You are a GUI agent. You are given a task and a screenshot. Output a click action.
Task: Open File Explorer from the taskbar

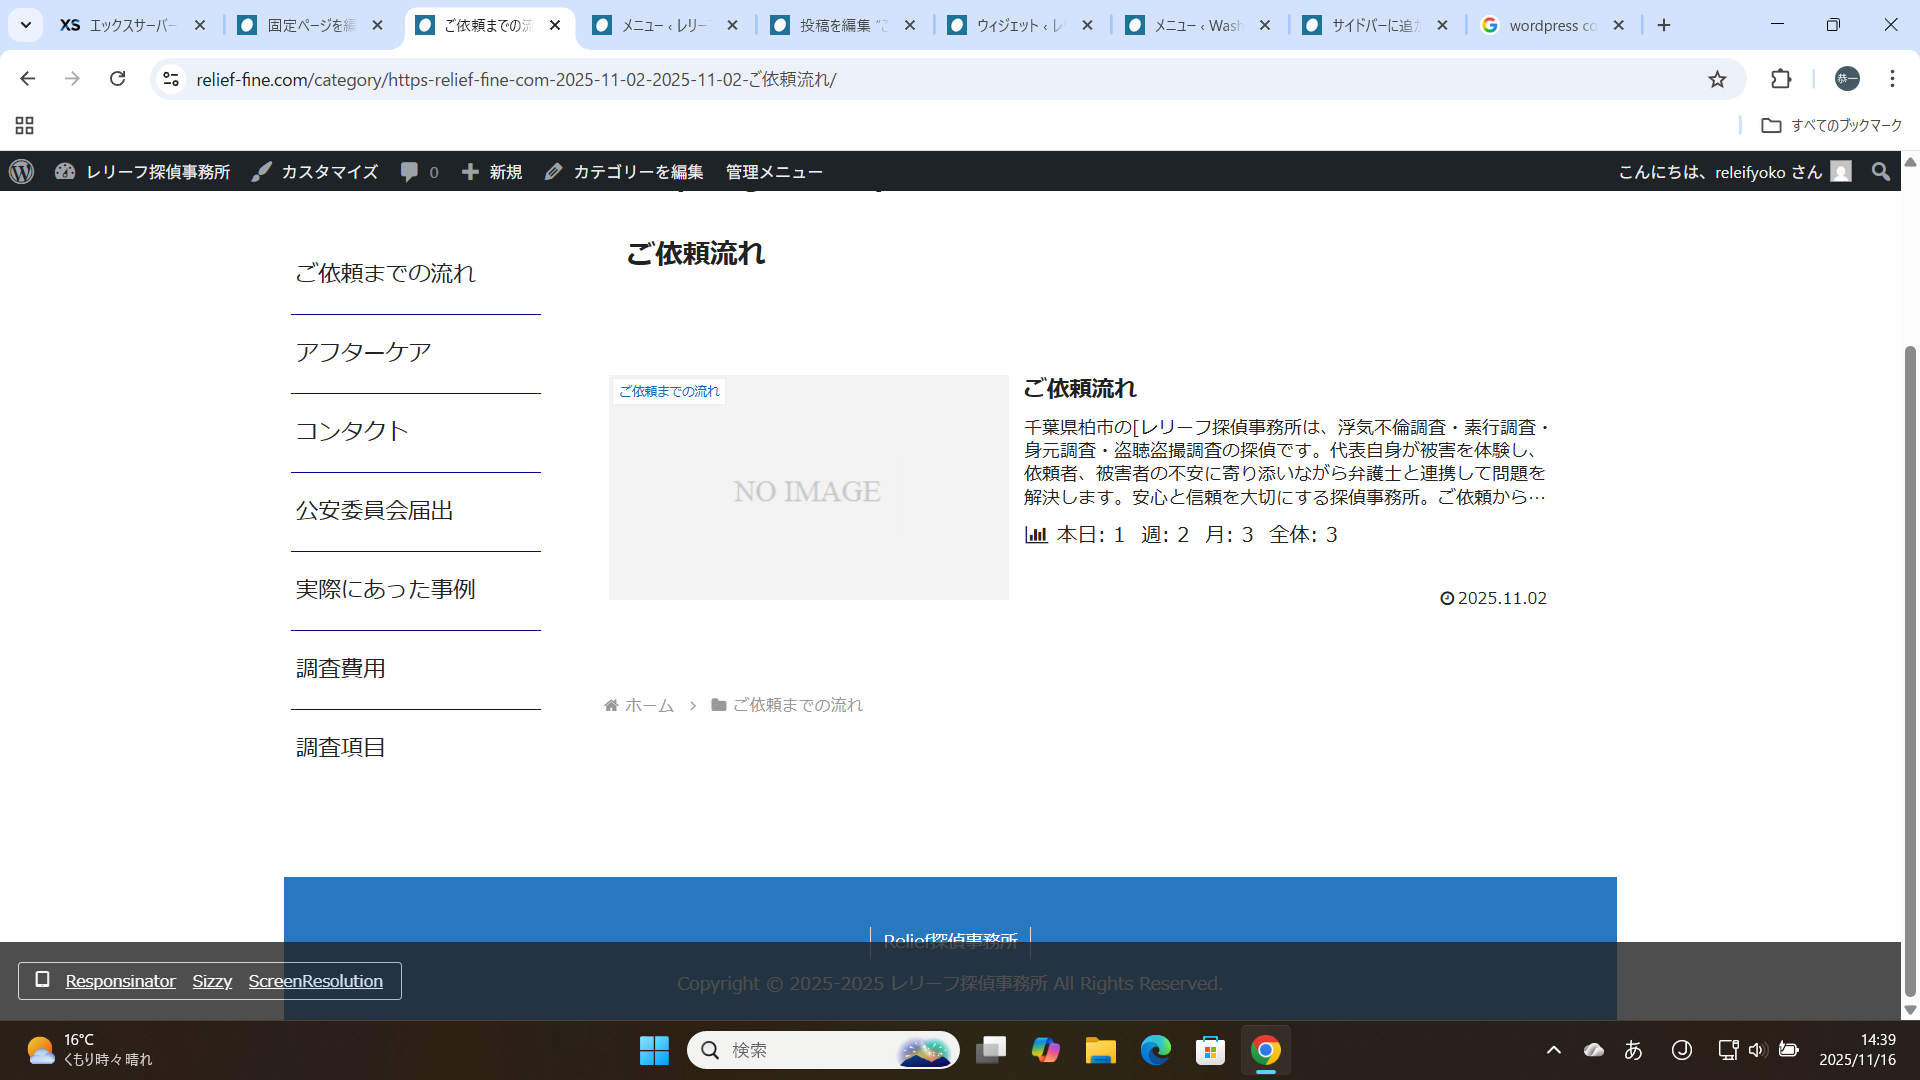(x=1100, y=1050)
